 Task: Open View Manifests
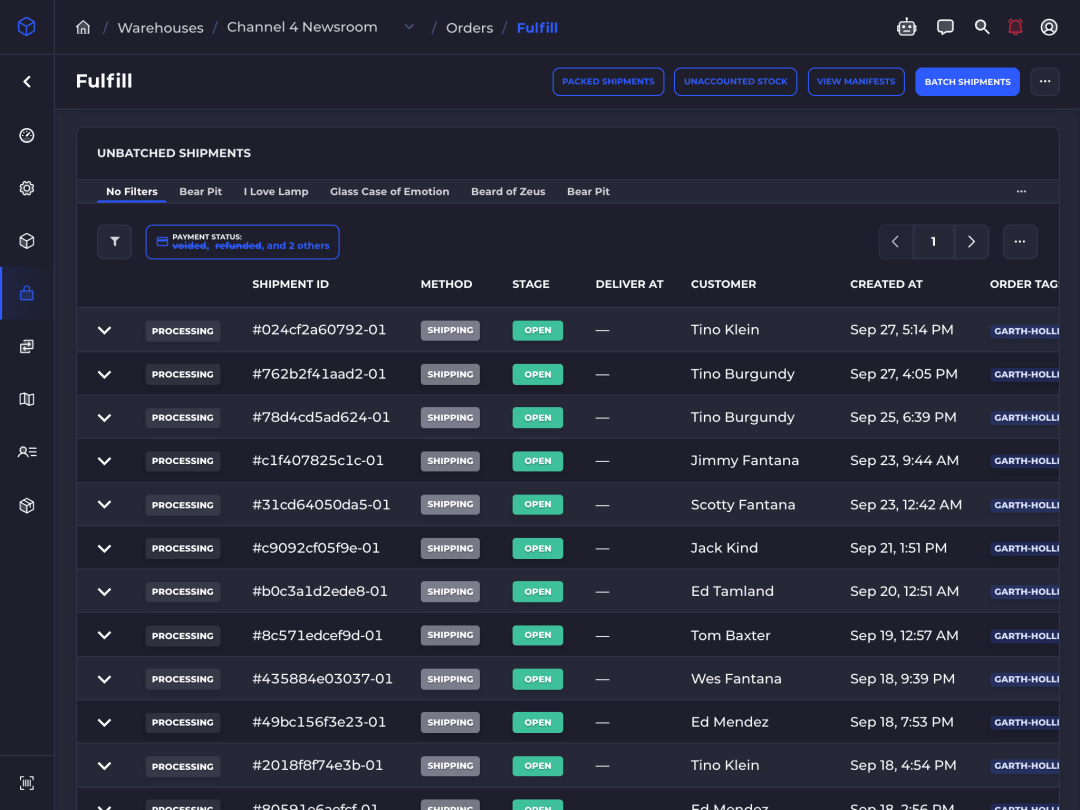point(855,82)
